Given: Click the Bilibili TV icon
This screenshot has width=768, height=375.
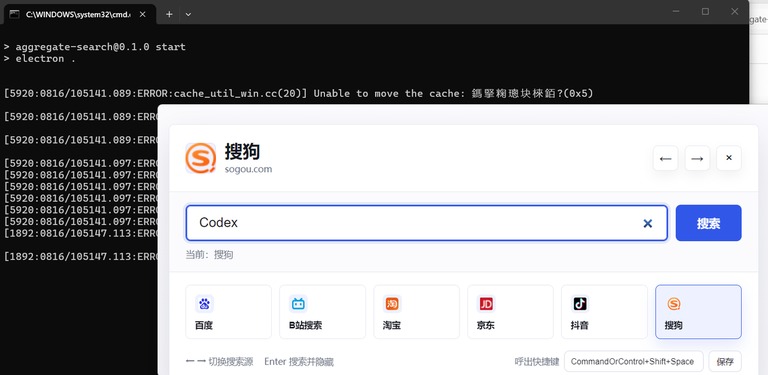Looking at the screenshot, I should click(298, 304).
